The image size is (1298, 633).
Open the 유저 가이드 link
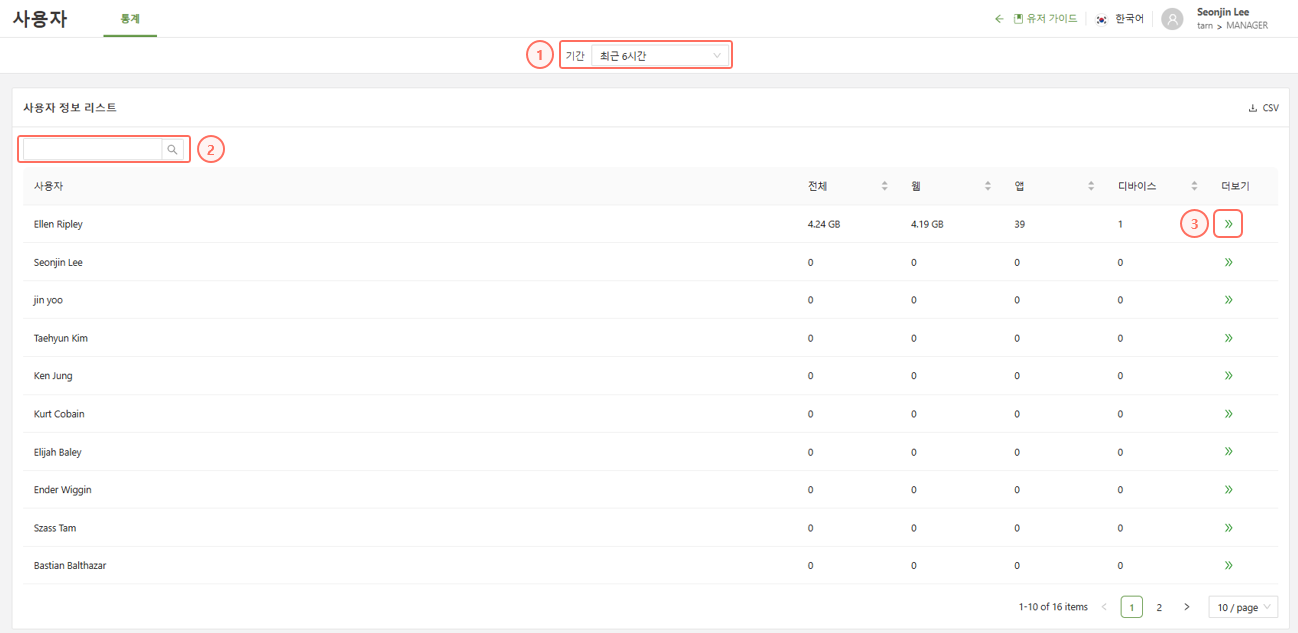point(1045,19)
